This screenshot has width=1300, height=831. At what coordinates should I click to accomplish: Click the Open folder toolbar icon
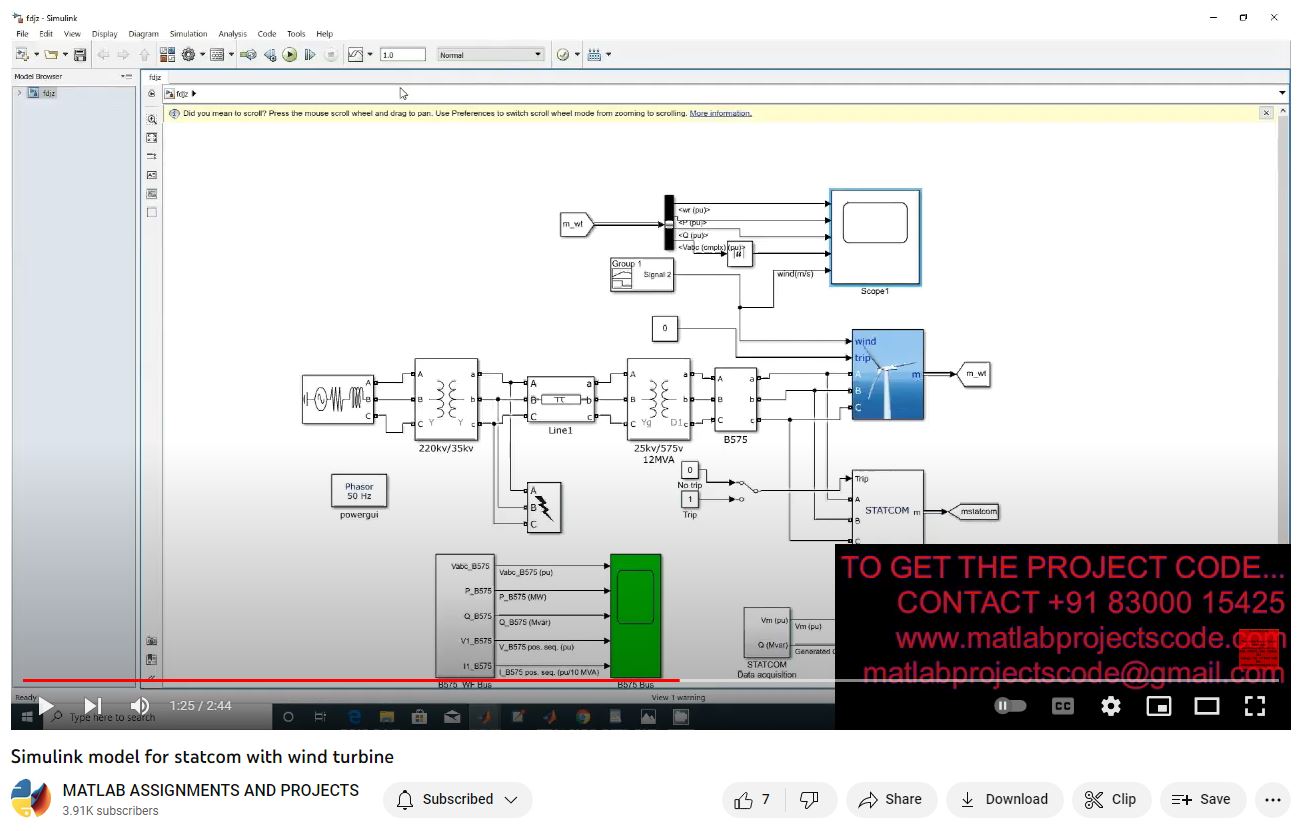[x=50, y=55]
